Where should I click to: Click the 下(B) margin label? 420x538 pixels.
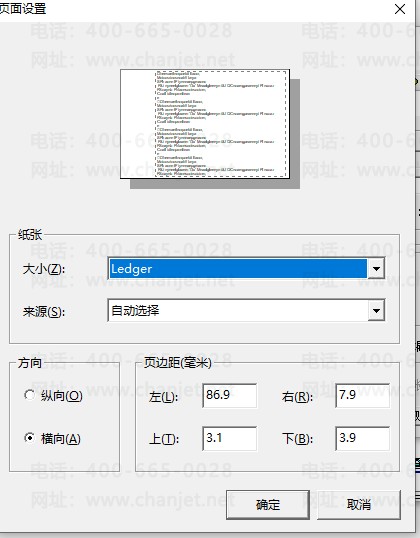pyautogui.click(x=297, y=439)
